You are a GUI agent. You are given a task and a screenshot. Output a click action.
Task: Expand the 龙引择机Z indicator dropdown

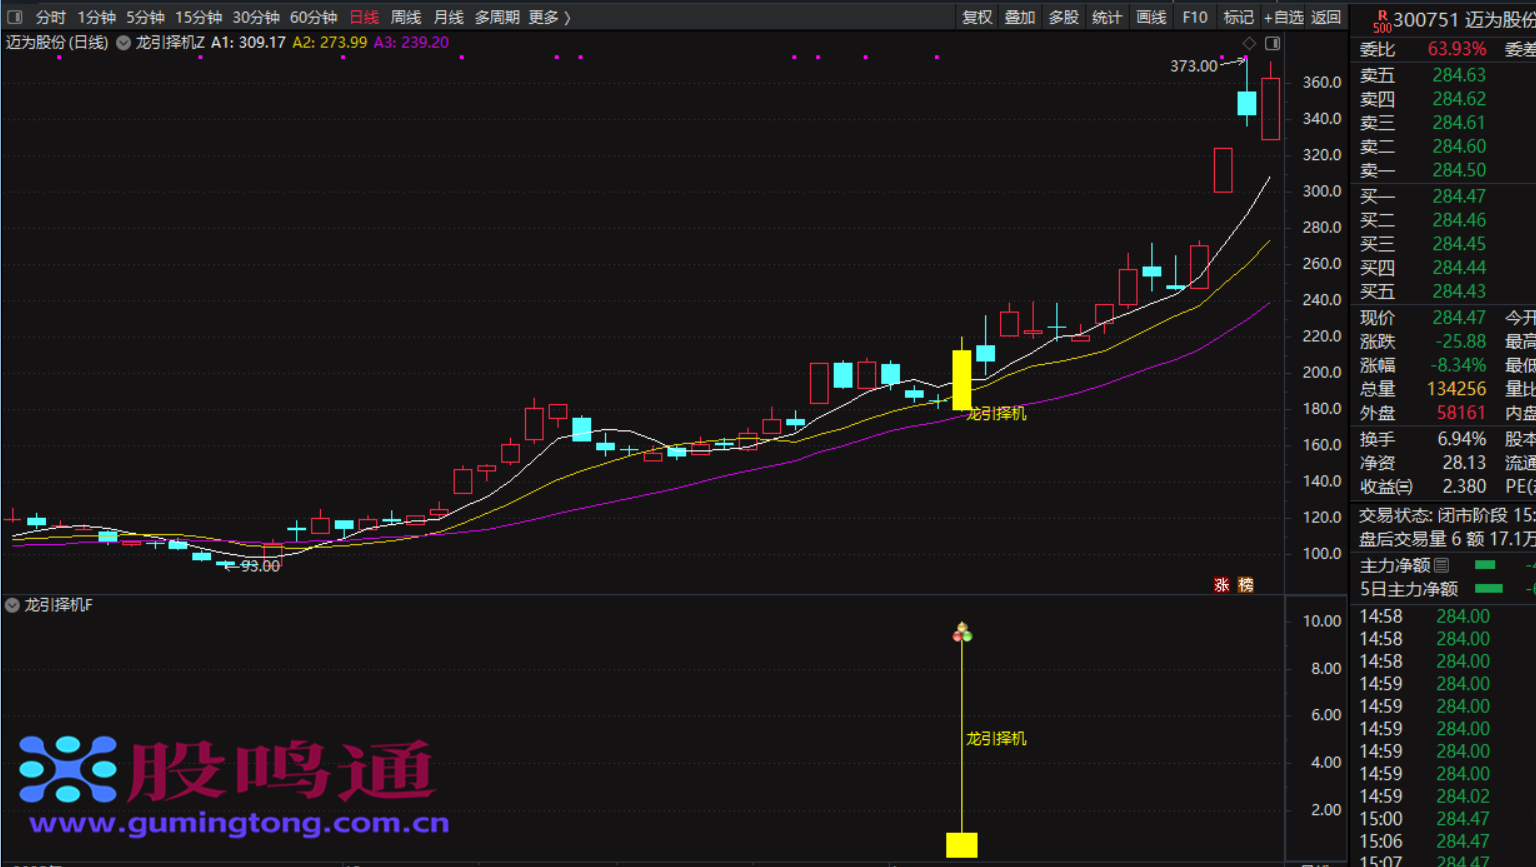[x=124, y=43]
